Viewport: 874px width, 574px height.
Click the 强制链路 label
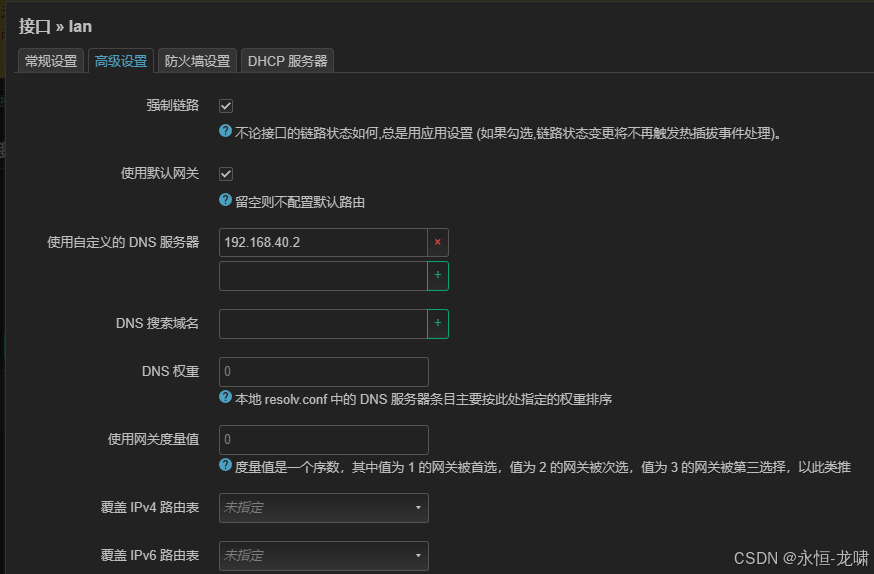point(173,105)
